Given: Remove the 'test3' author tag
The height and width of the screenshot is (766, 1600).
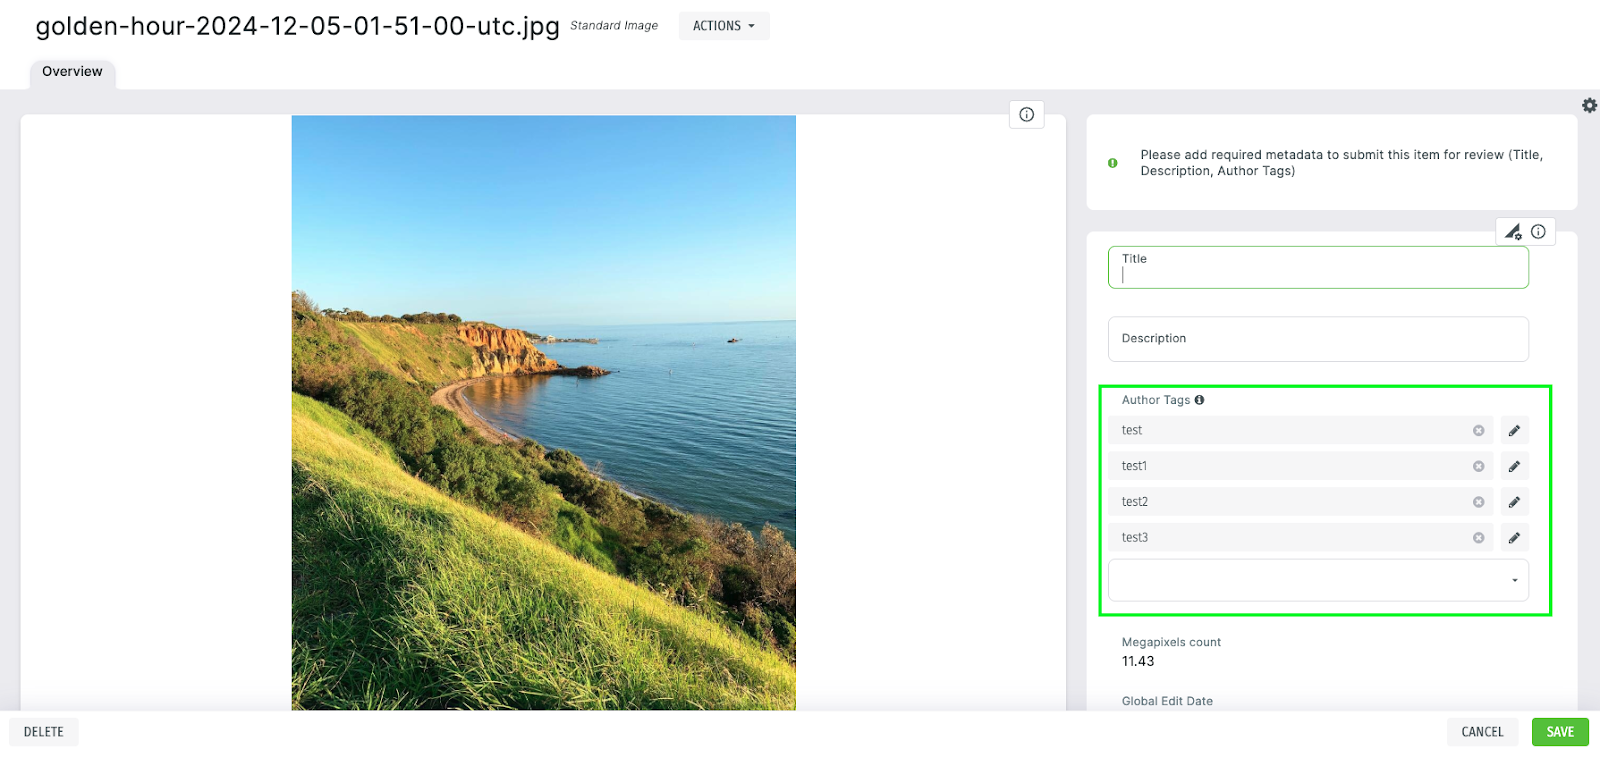Looking at the screenshot, I should point(1478,538).
